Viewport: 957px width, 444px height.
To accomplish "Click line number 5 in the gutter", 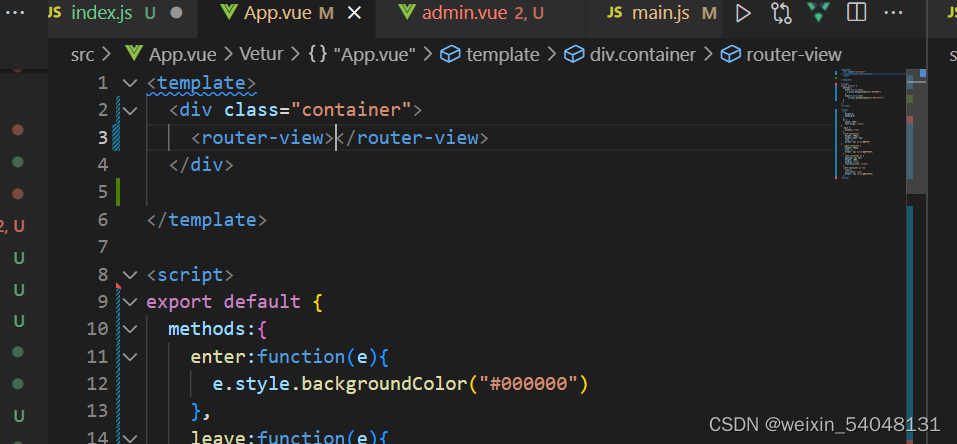I will [x=103, y=192].
